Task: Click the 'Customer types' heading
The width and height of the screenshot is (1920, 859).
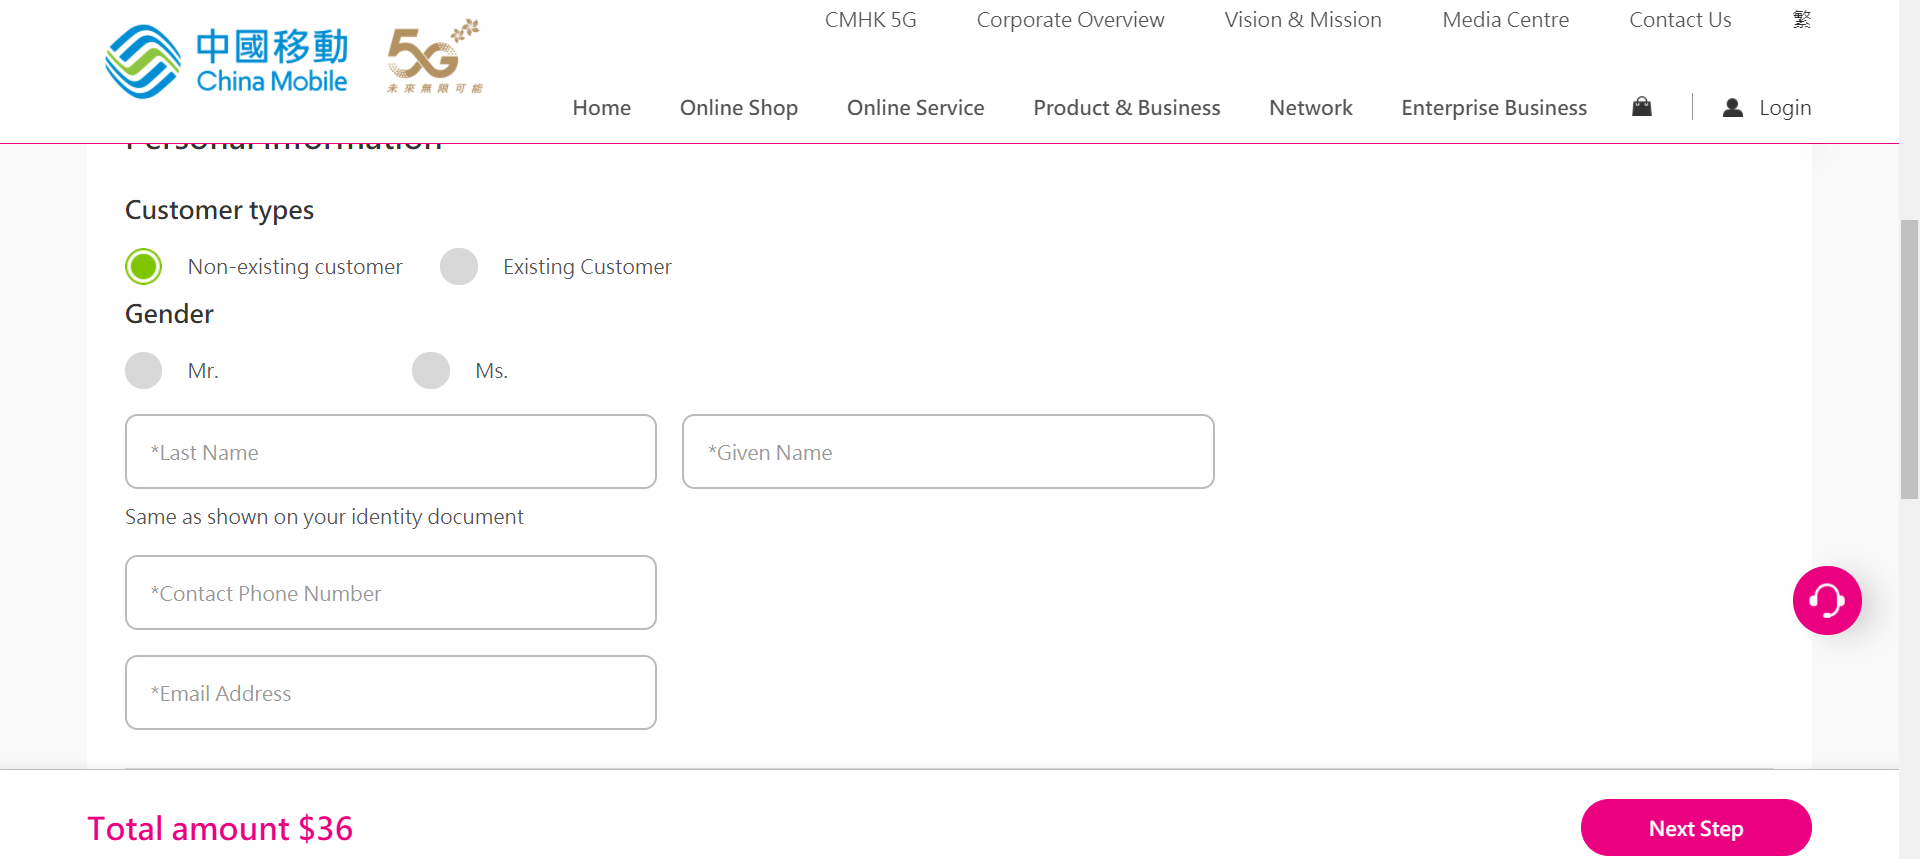Action: tap(219, 211)
